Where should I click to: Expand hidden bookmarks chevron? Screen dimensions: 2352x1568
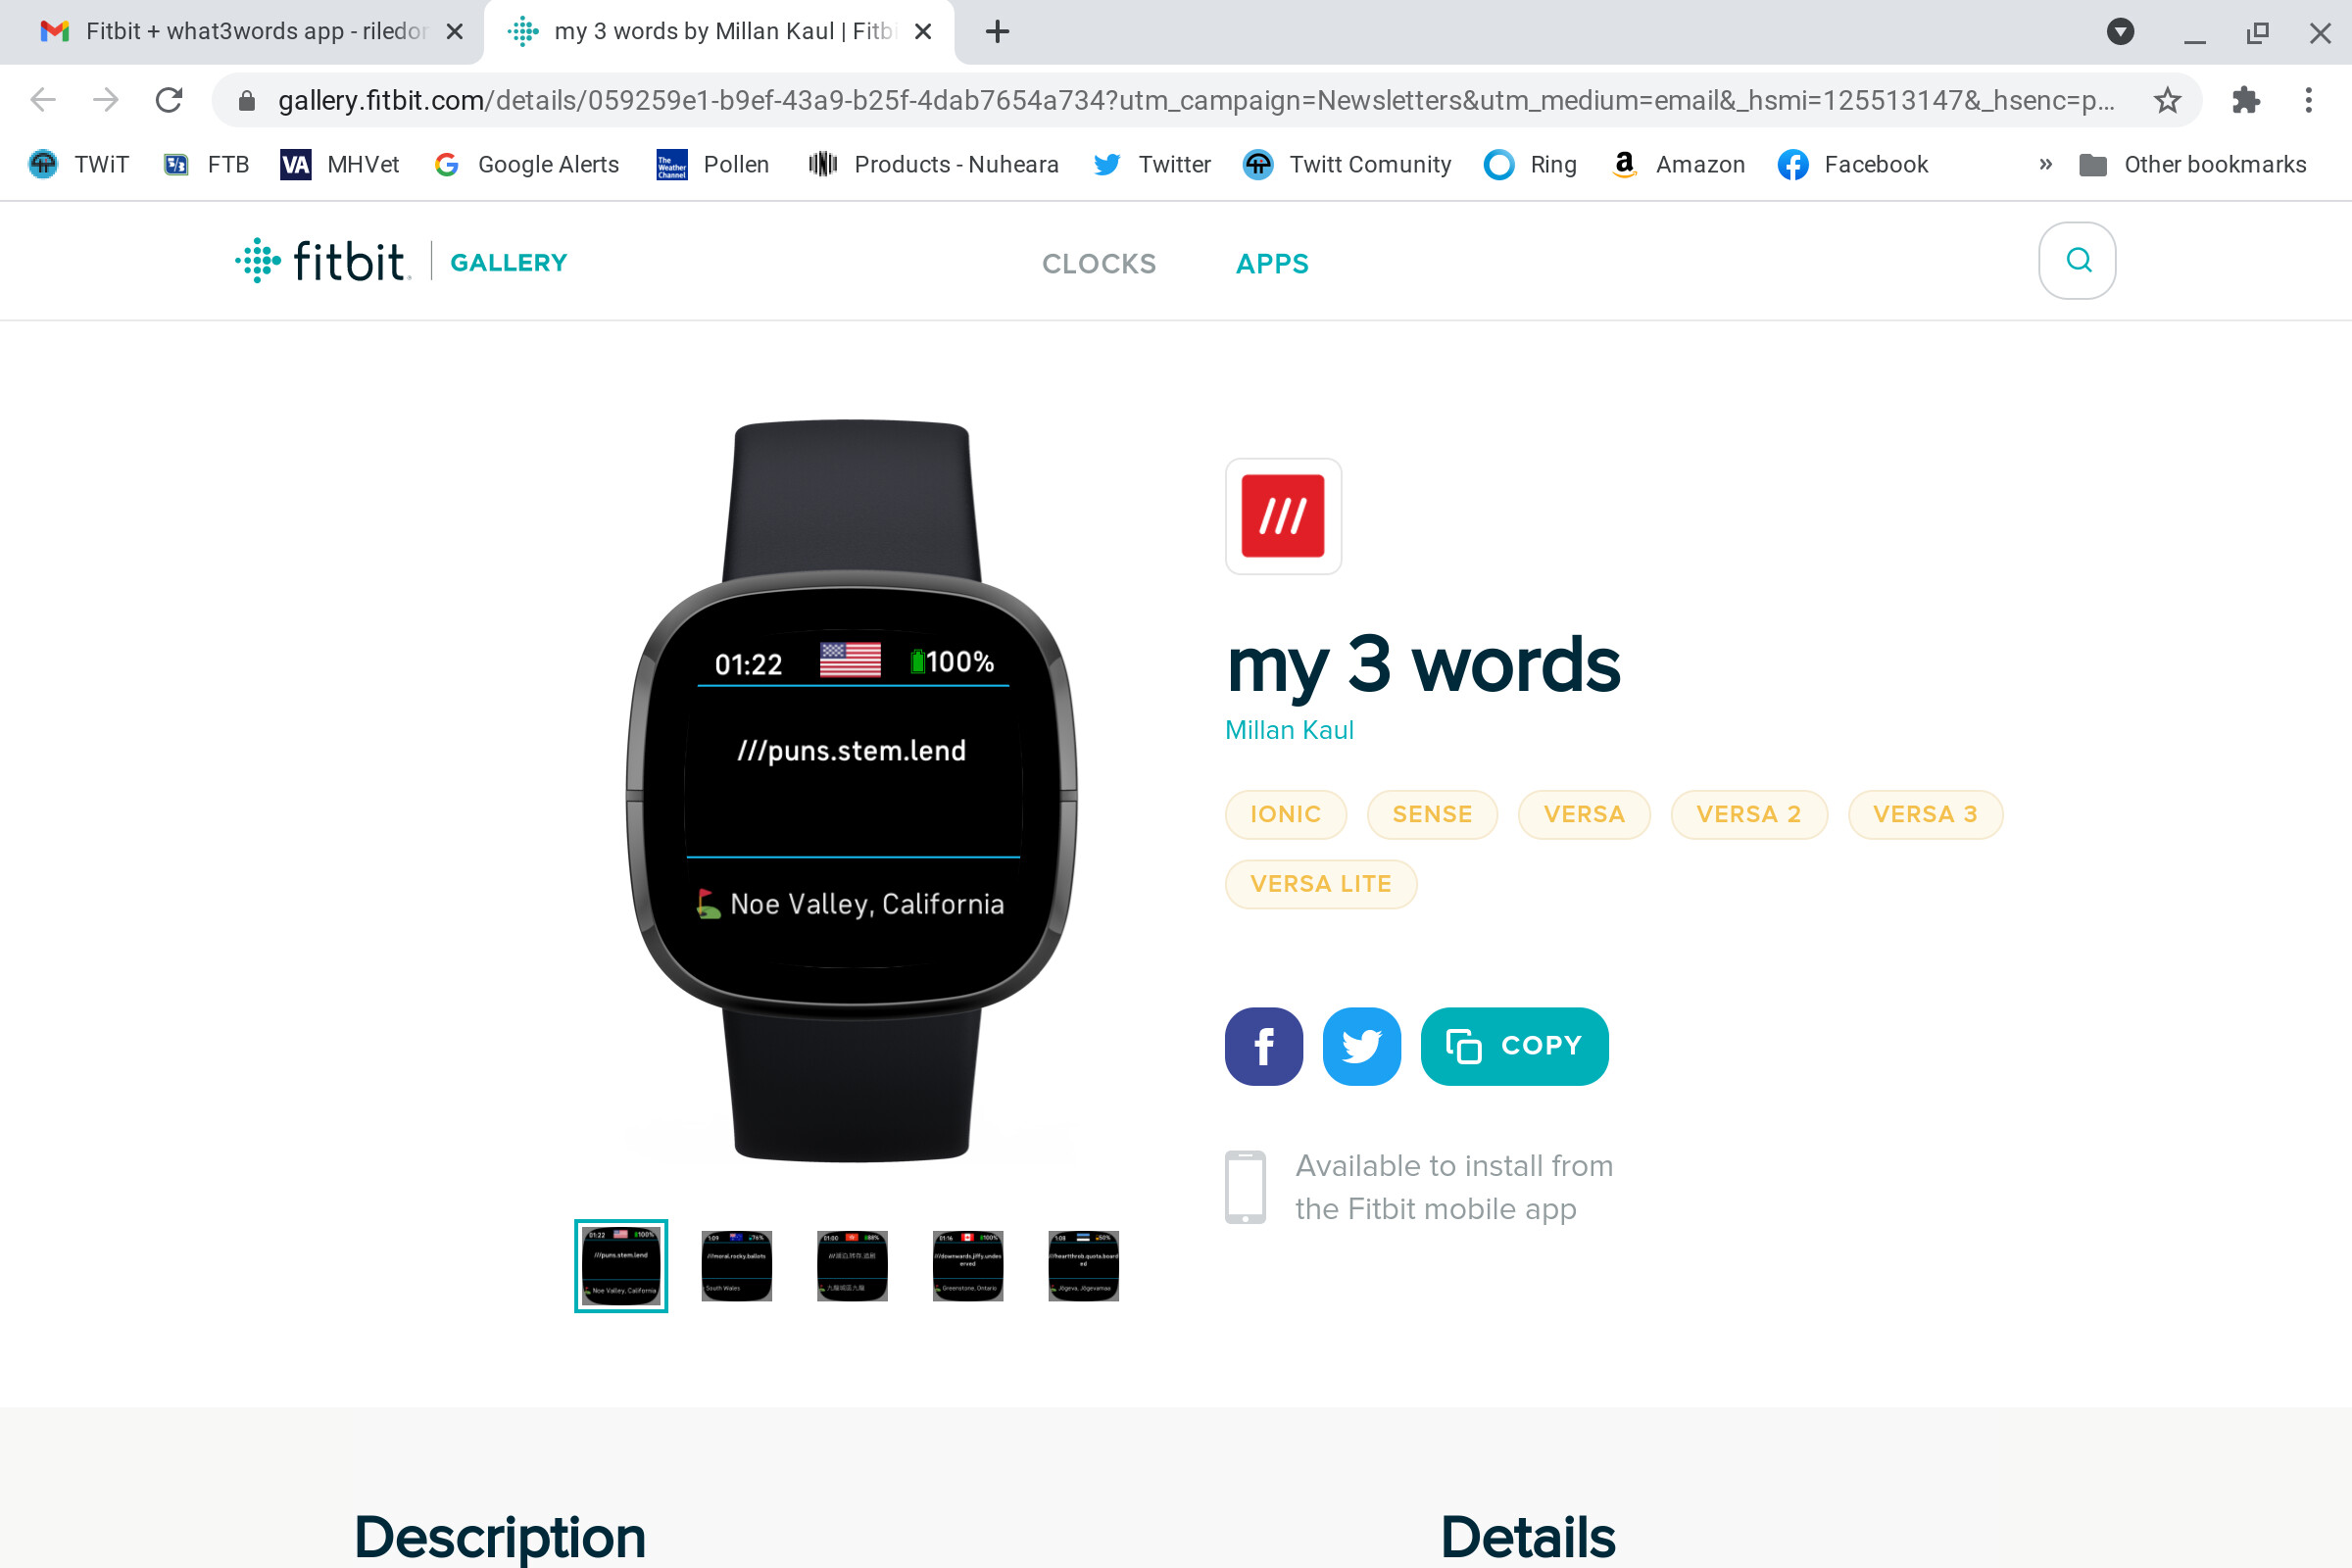point(2045,164)
